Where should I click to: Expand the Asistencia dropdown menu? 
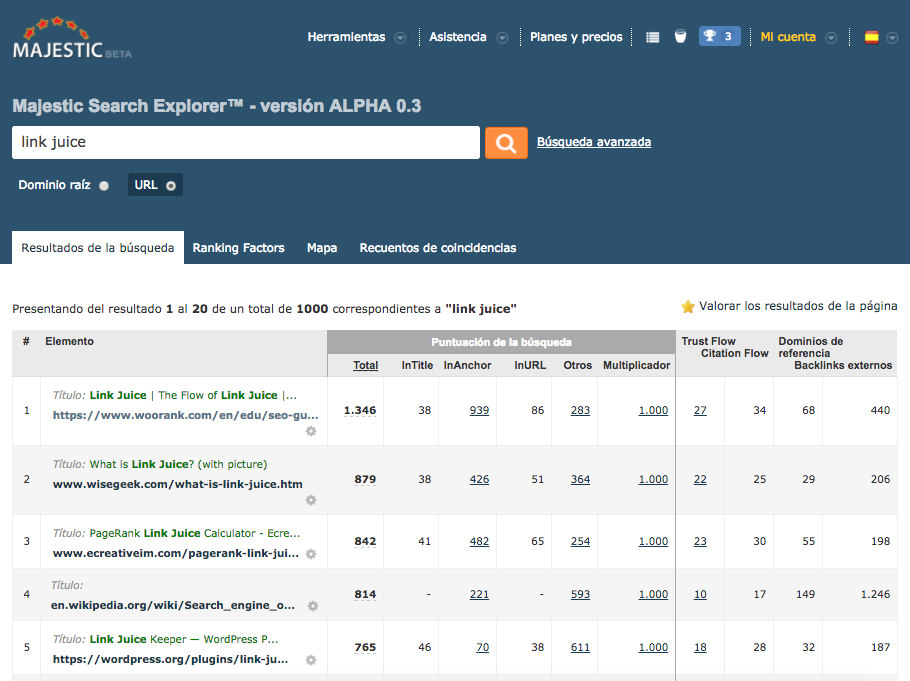tap(468, 37)
